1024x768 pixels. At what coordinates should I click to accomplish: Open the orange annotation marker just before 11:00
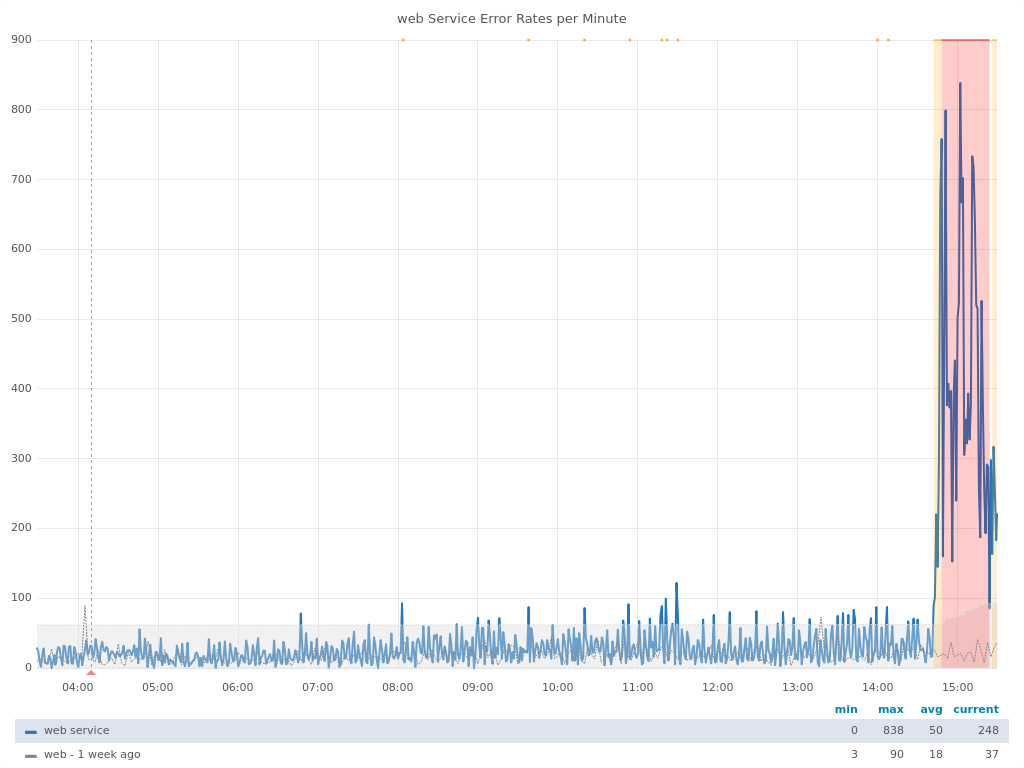tap(629, 40)
